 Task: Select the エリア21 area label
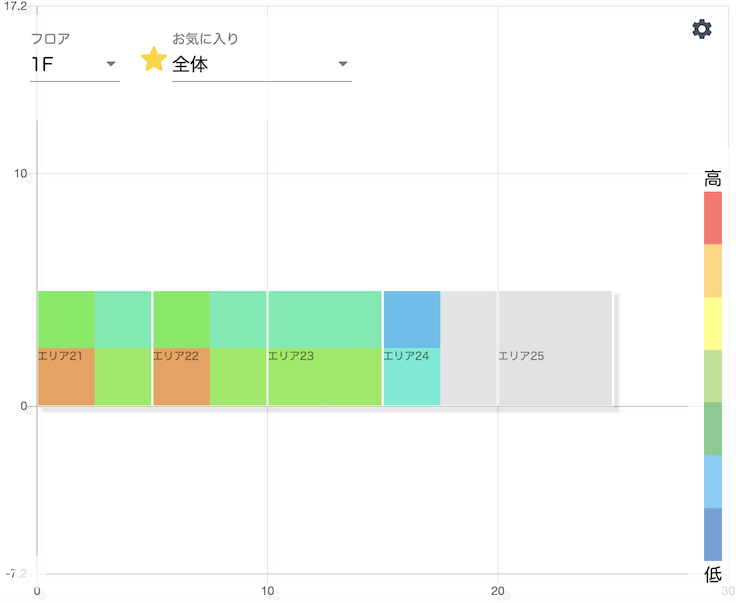coord(60,356)
